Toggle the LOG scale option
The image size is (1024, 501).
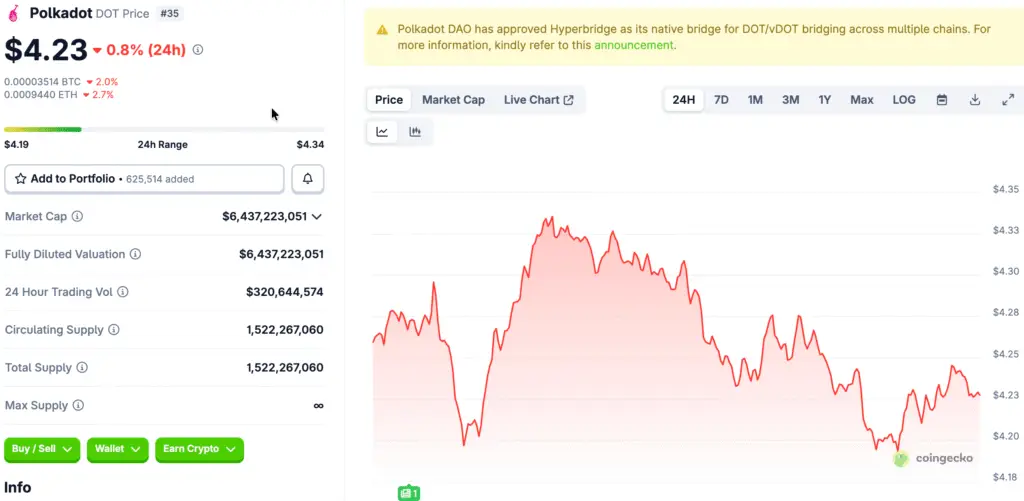pos(904,100)
